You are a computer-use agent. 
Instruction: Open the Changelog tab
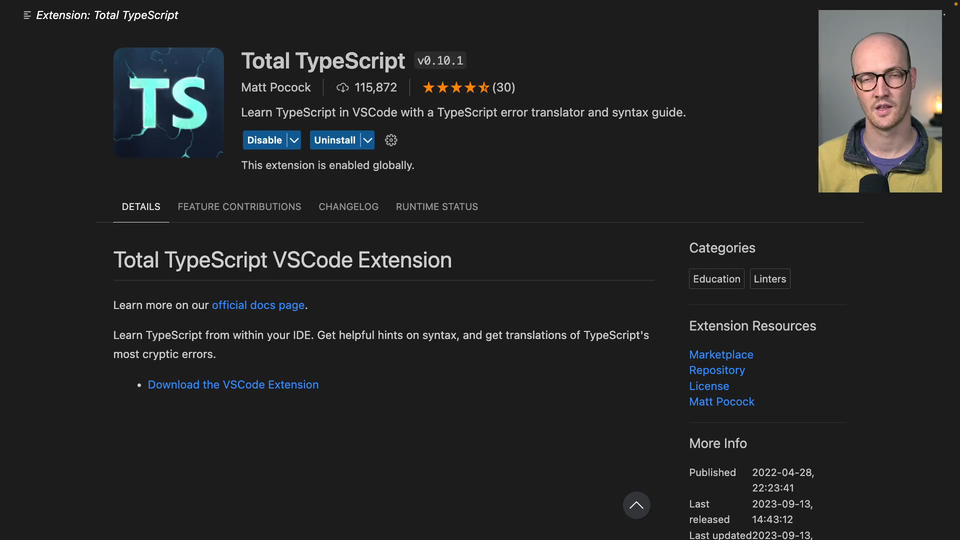click(348, 207)
